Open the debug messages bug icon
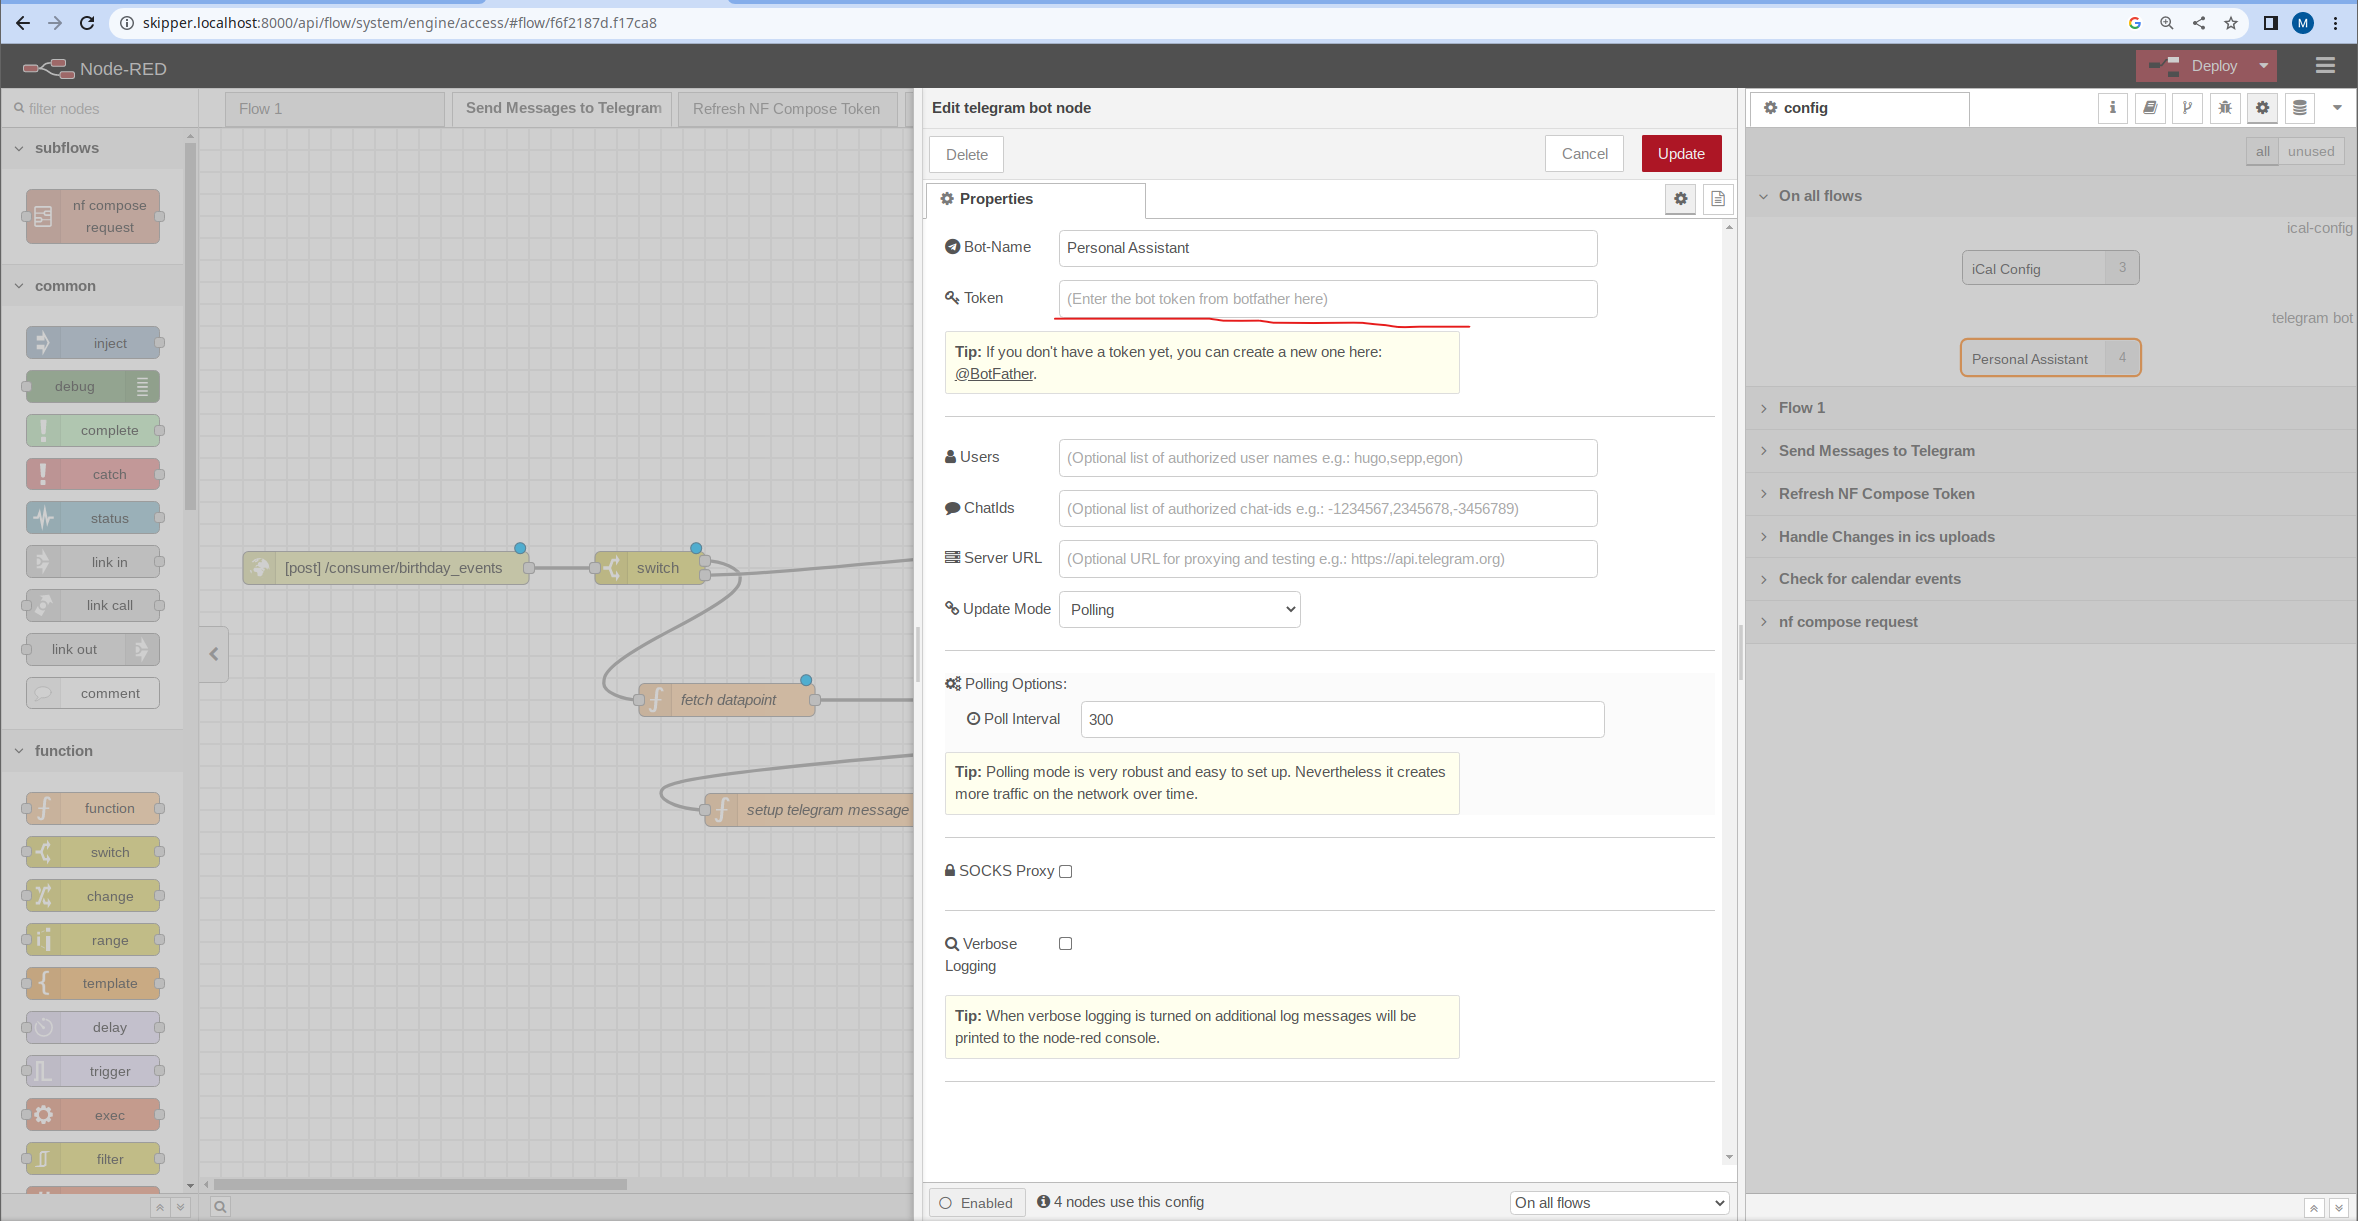Screen dimensions: 2358x1221 (2225, 108)
